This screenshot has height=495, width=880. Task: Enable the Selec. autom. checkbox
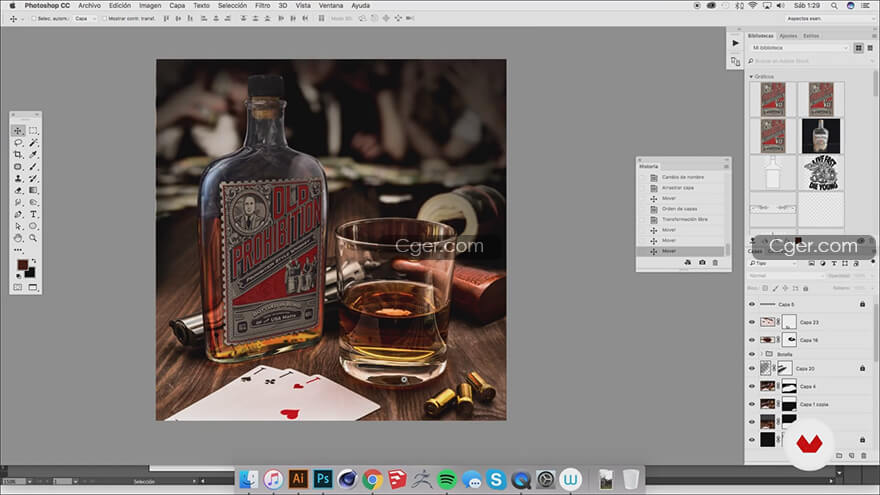point(33,18)
